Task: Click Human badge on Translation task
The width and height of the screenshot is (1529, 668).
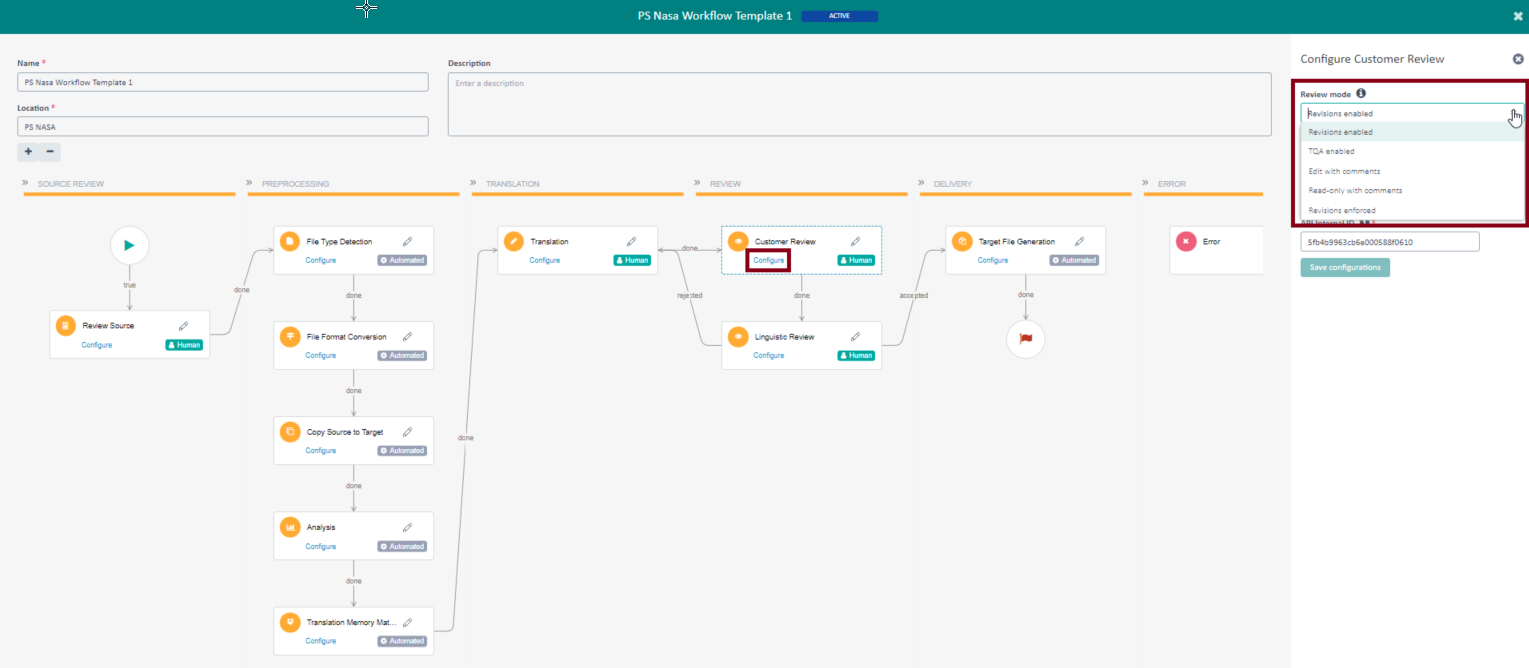Action: [x=632, y=260]
